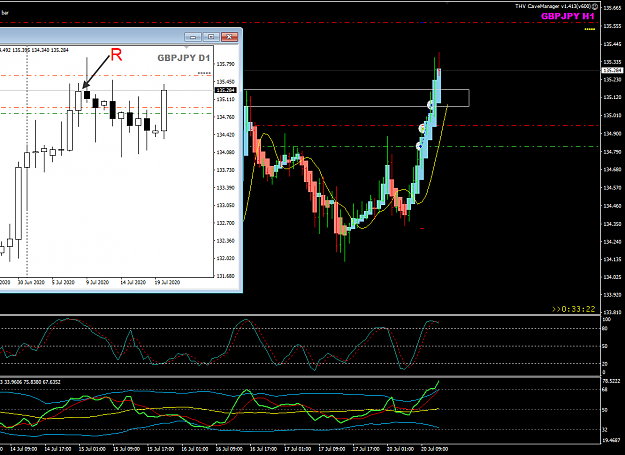625x455 pixels.
Task: Click the gray GBPJPY D1 label
Action: pos(184,58)
